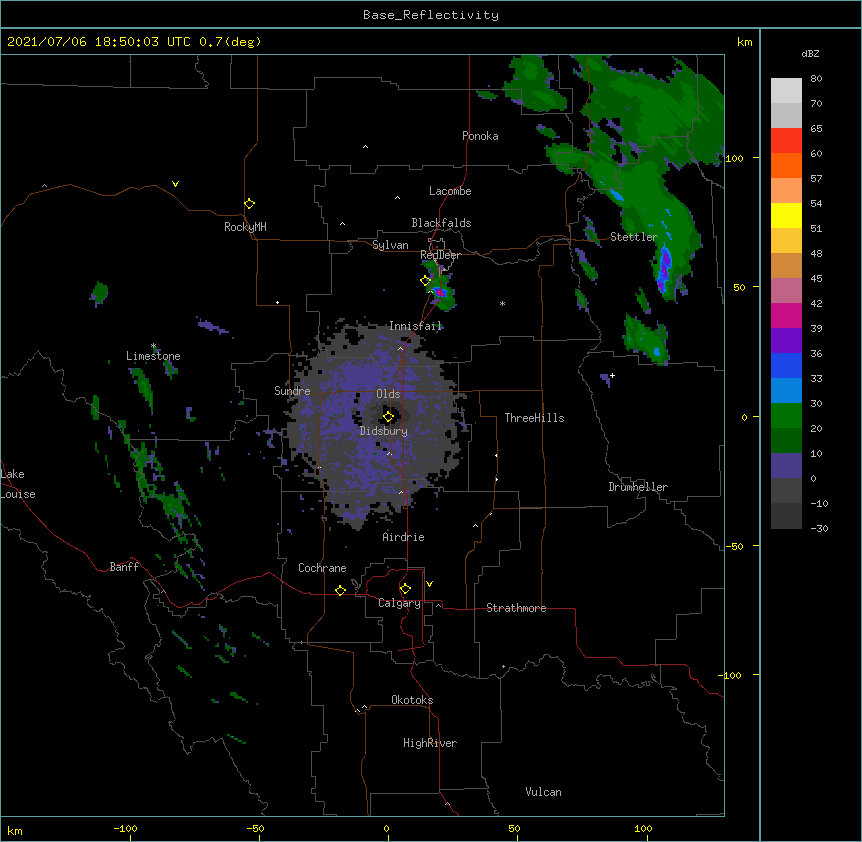Click the white asterisk marker above Limestone
862x842 pixels.
click(154, 346)
